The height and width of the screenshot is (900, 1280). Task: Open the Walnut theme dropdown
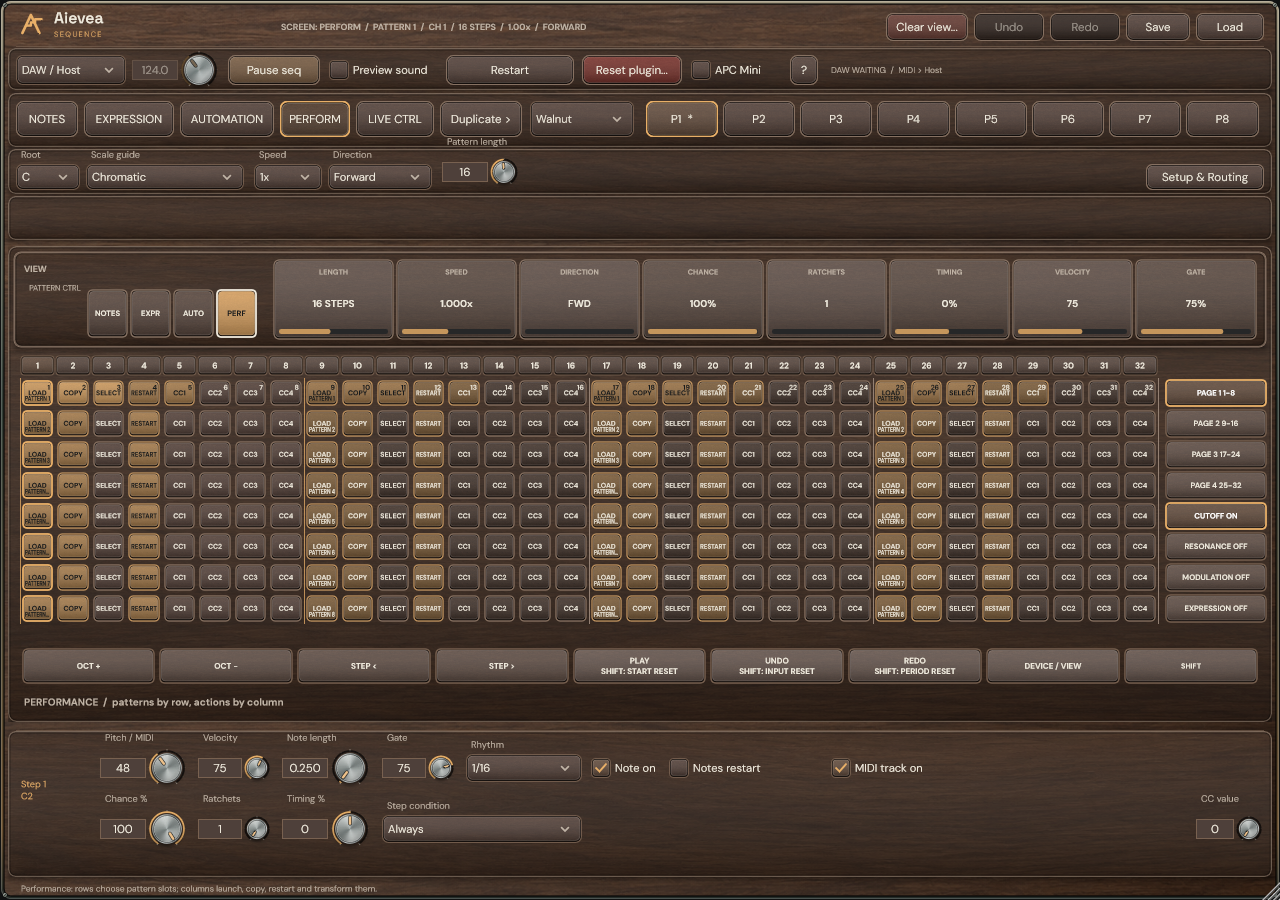coord(582,119)
